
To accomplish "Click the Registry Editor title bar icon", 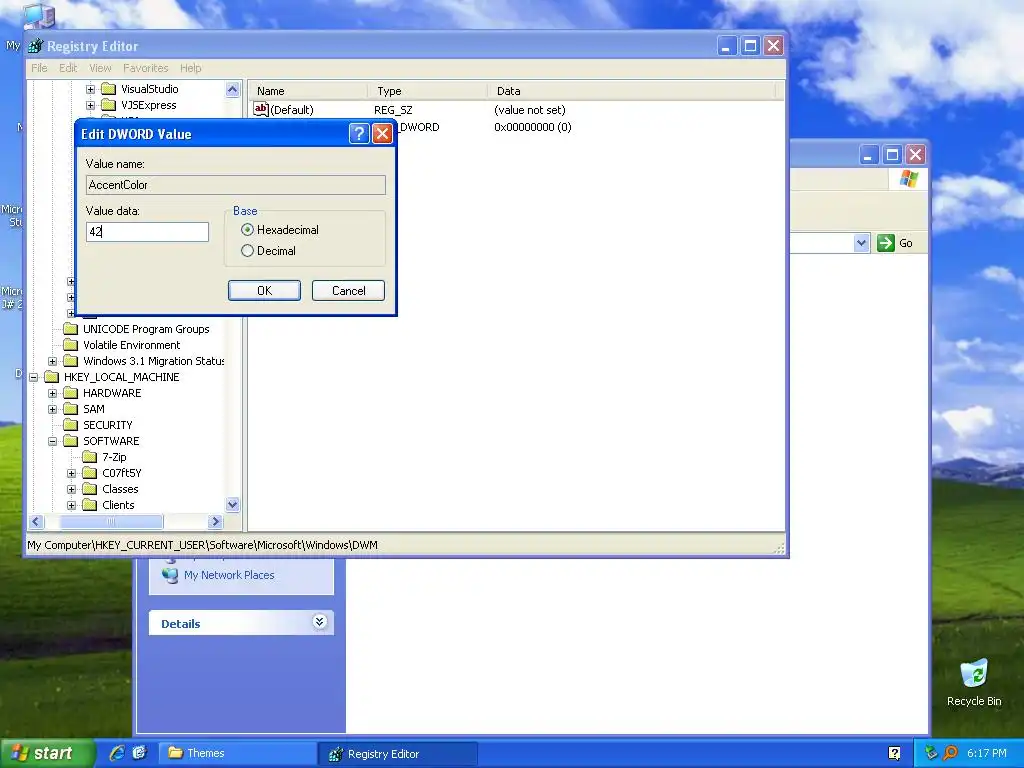I will coord(36,46).
